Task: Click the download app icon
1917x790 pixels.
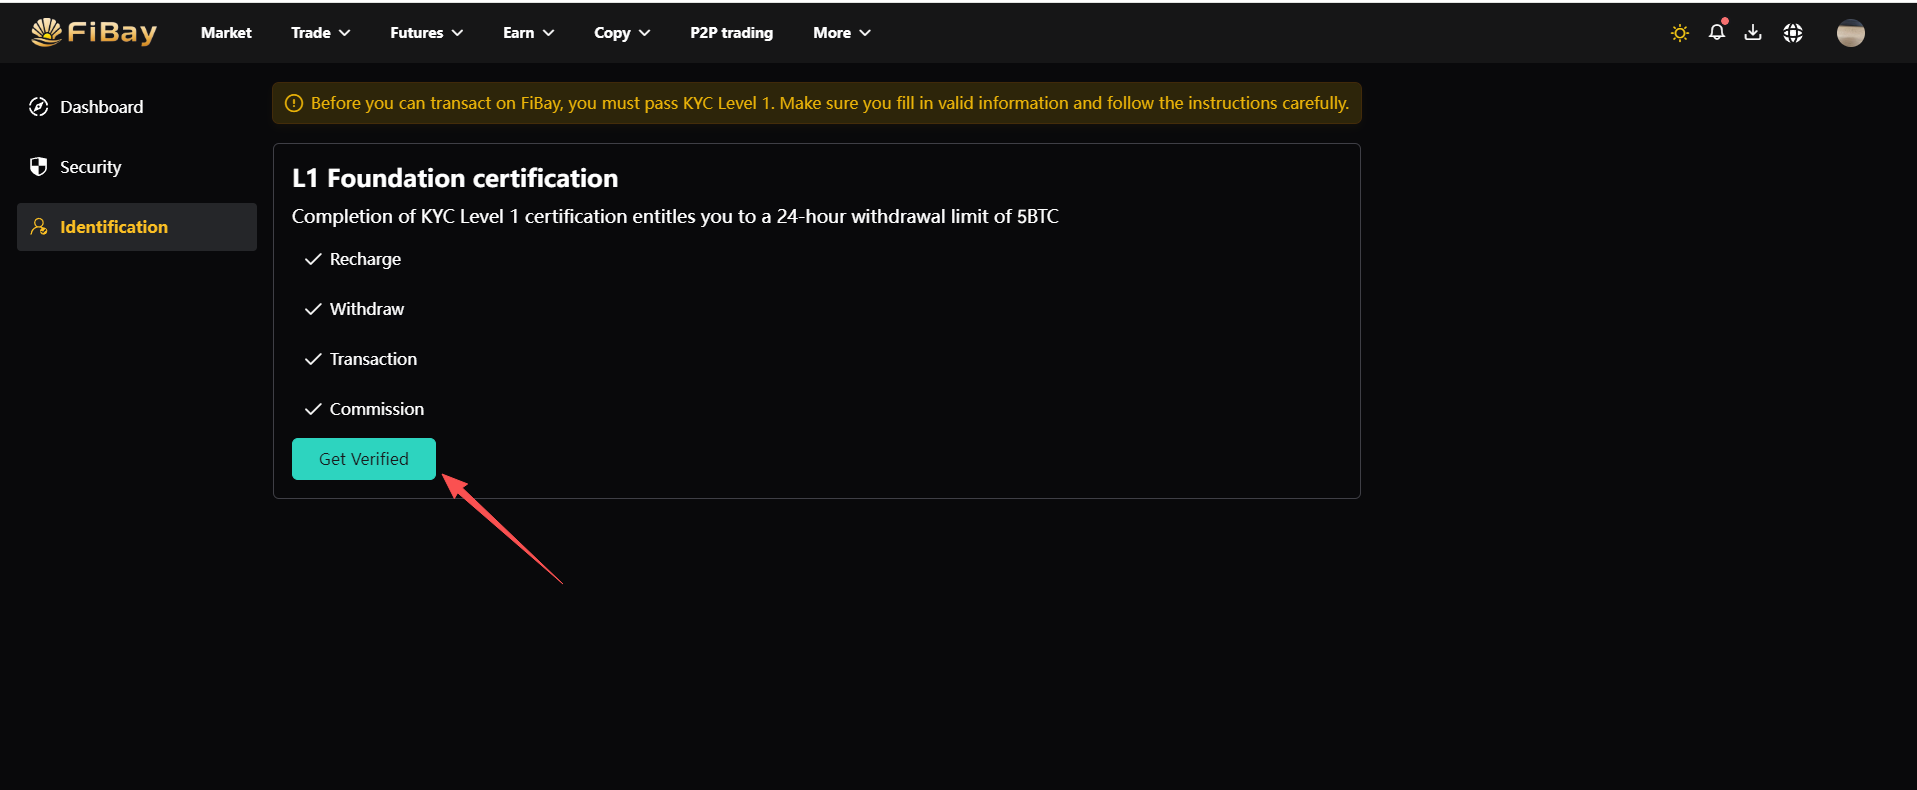Action: pos(1753,33)
